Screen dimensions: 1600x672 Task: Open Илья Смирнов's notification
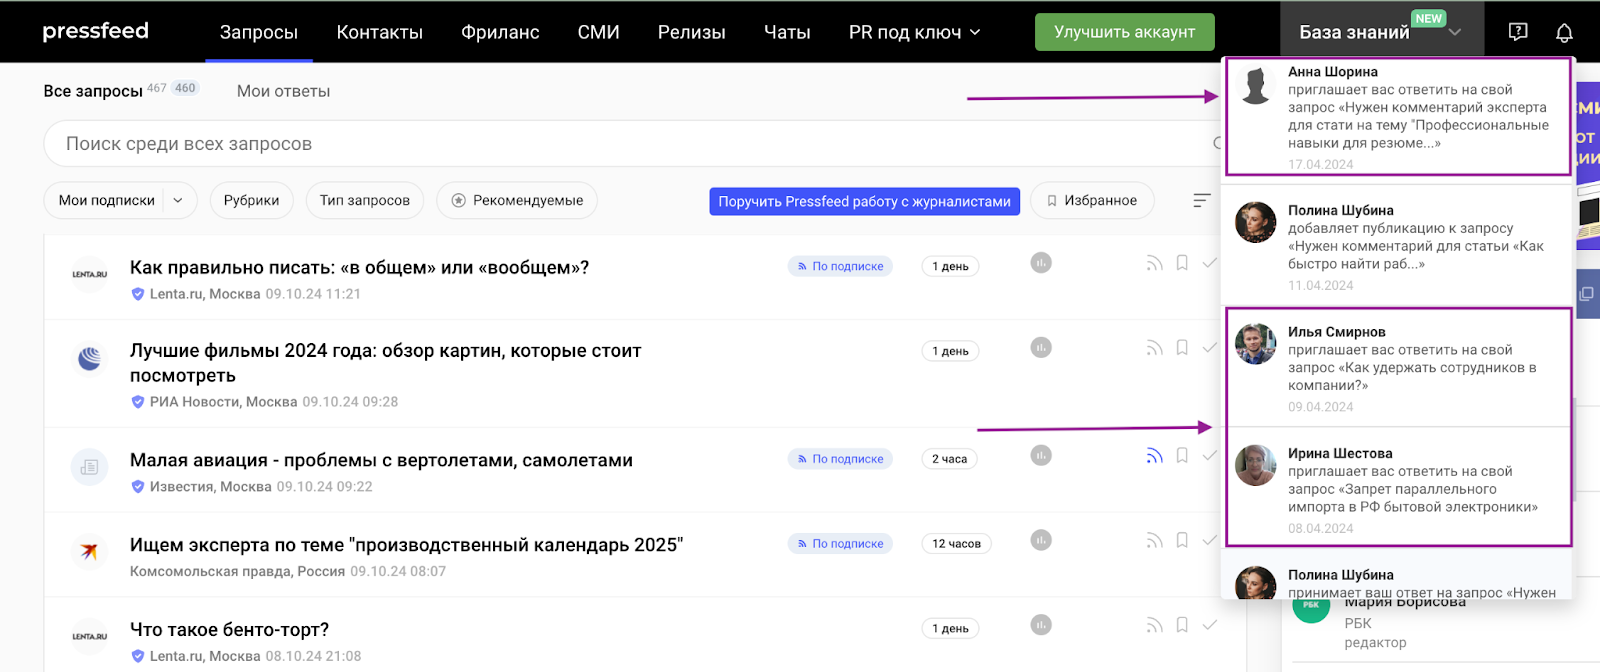[x=1398, y=367]
